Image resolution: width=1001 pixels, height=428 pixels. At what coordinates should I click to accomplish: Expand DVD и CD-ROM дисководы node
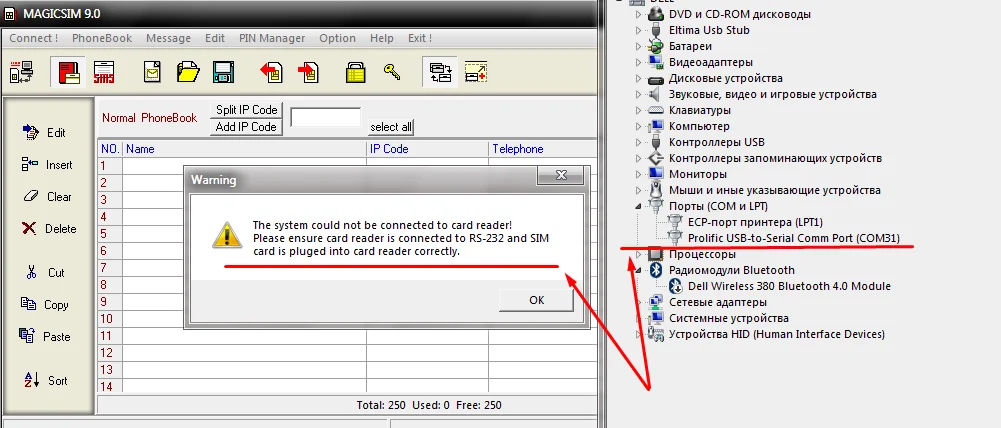tap(638, 14)
